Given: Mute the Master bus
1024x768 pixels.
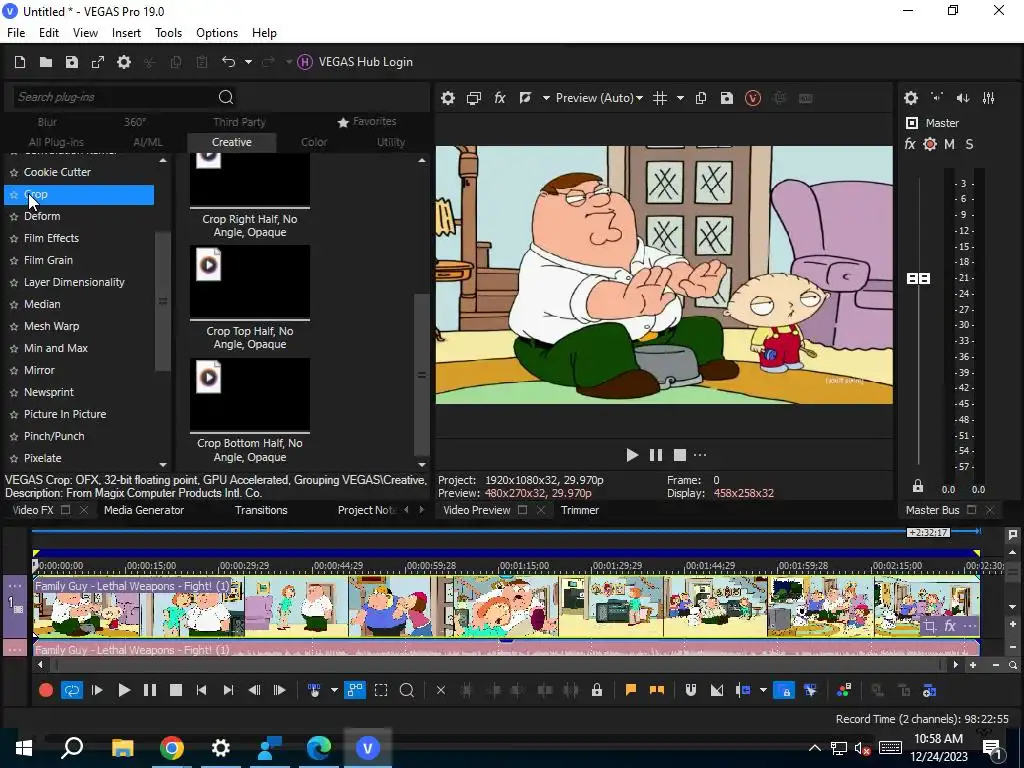Looking at the screenshot, I should 950,144.
